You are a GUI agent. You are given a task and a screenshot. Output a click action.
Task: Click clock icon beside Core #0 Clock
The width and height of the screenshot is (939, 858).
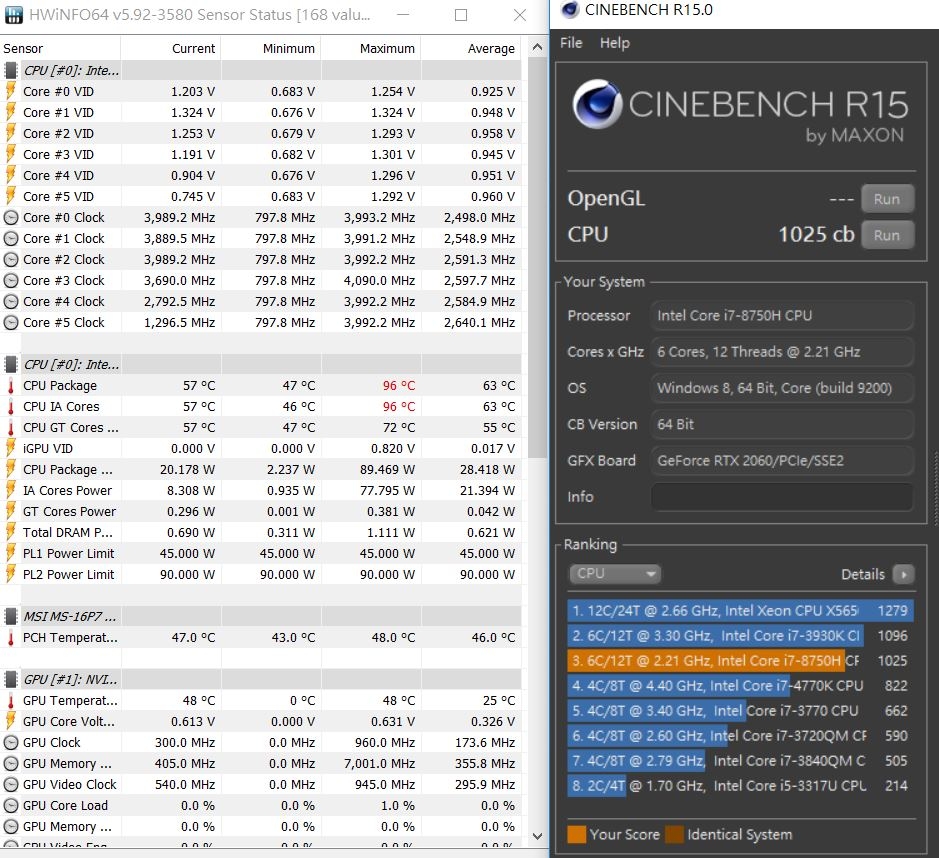coord(11,217)
